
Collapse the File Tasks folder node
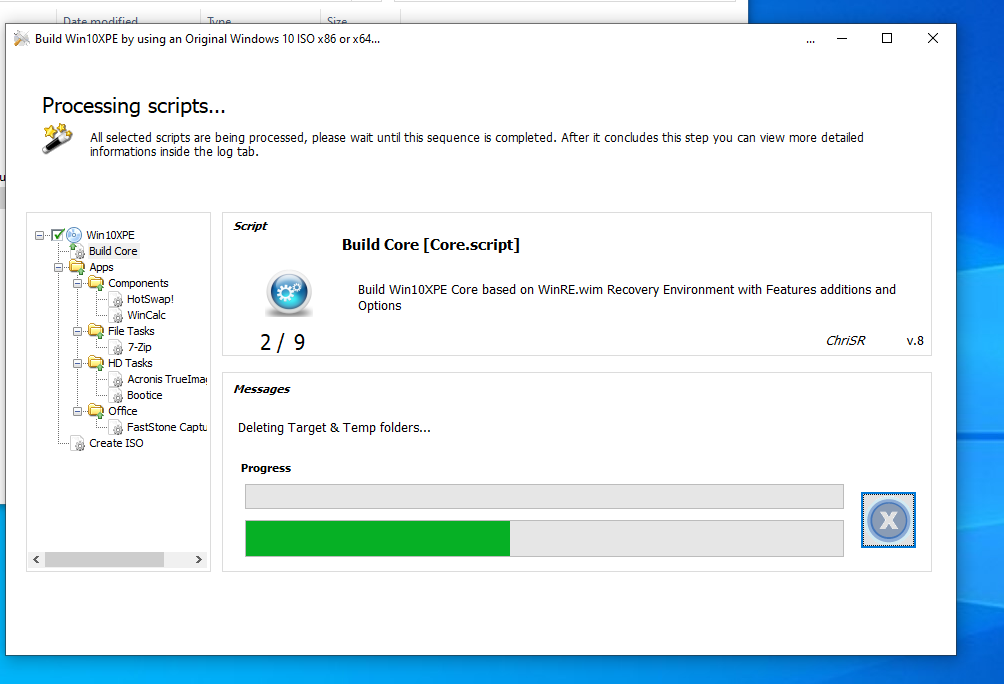point(77,331)
